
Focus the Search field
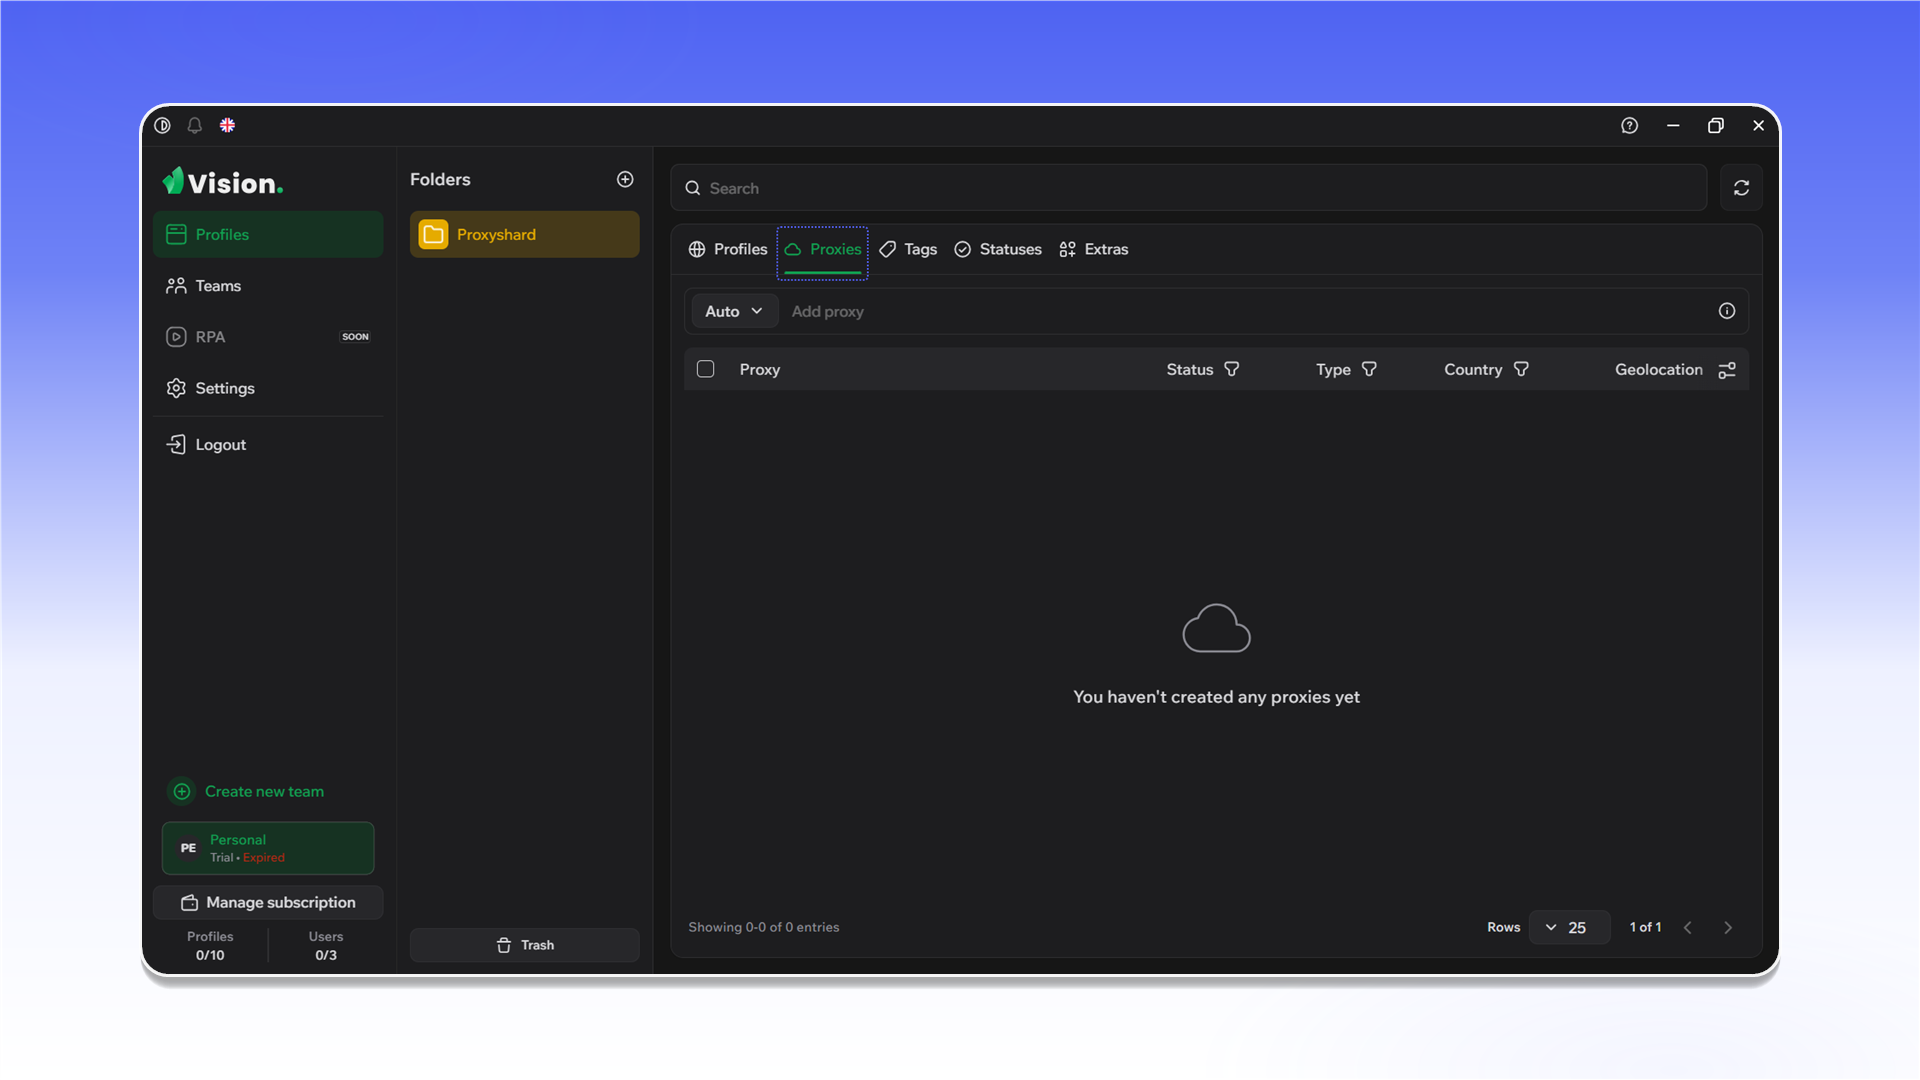point(1189,188)
